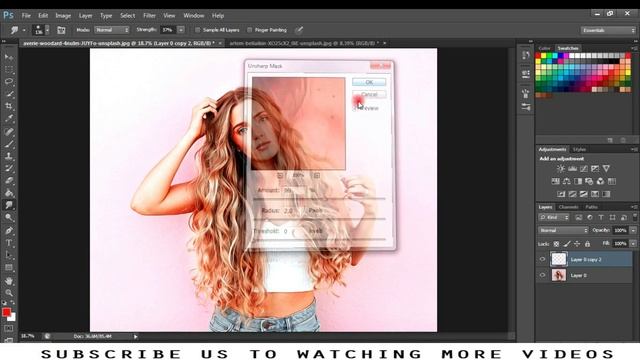Select the Hand tool

tap(9, 281)
